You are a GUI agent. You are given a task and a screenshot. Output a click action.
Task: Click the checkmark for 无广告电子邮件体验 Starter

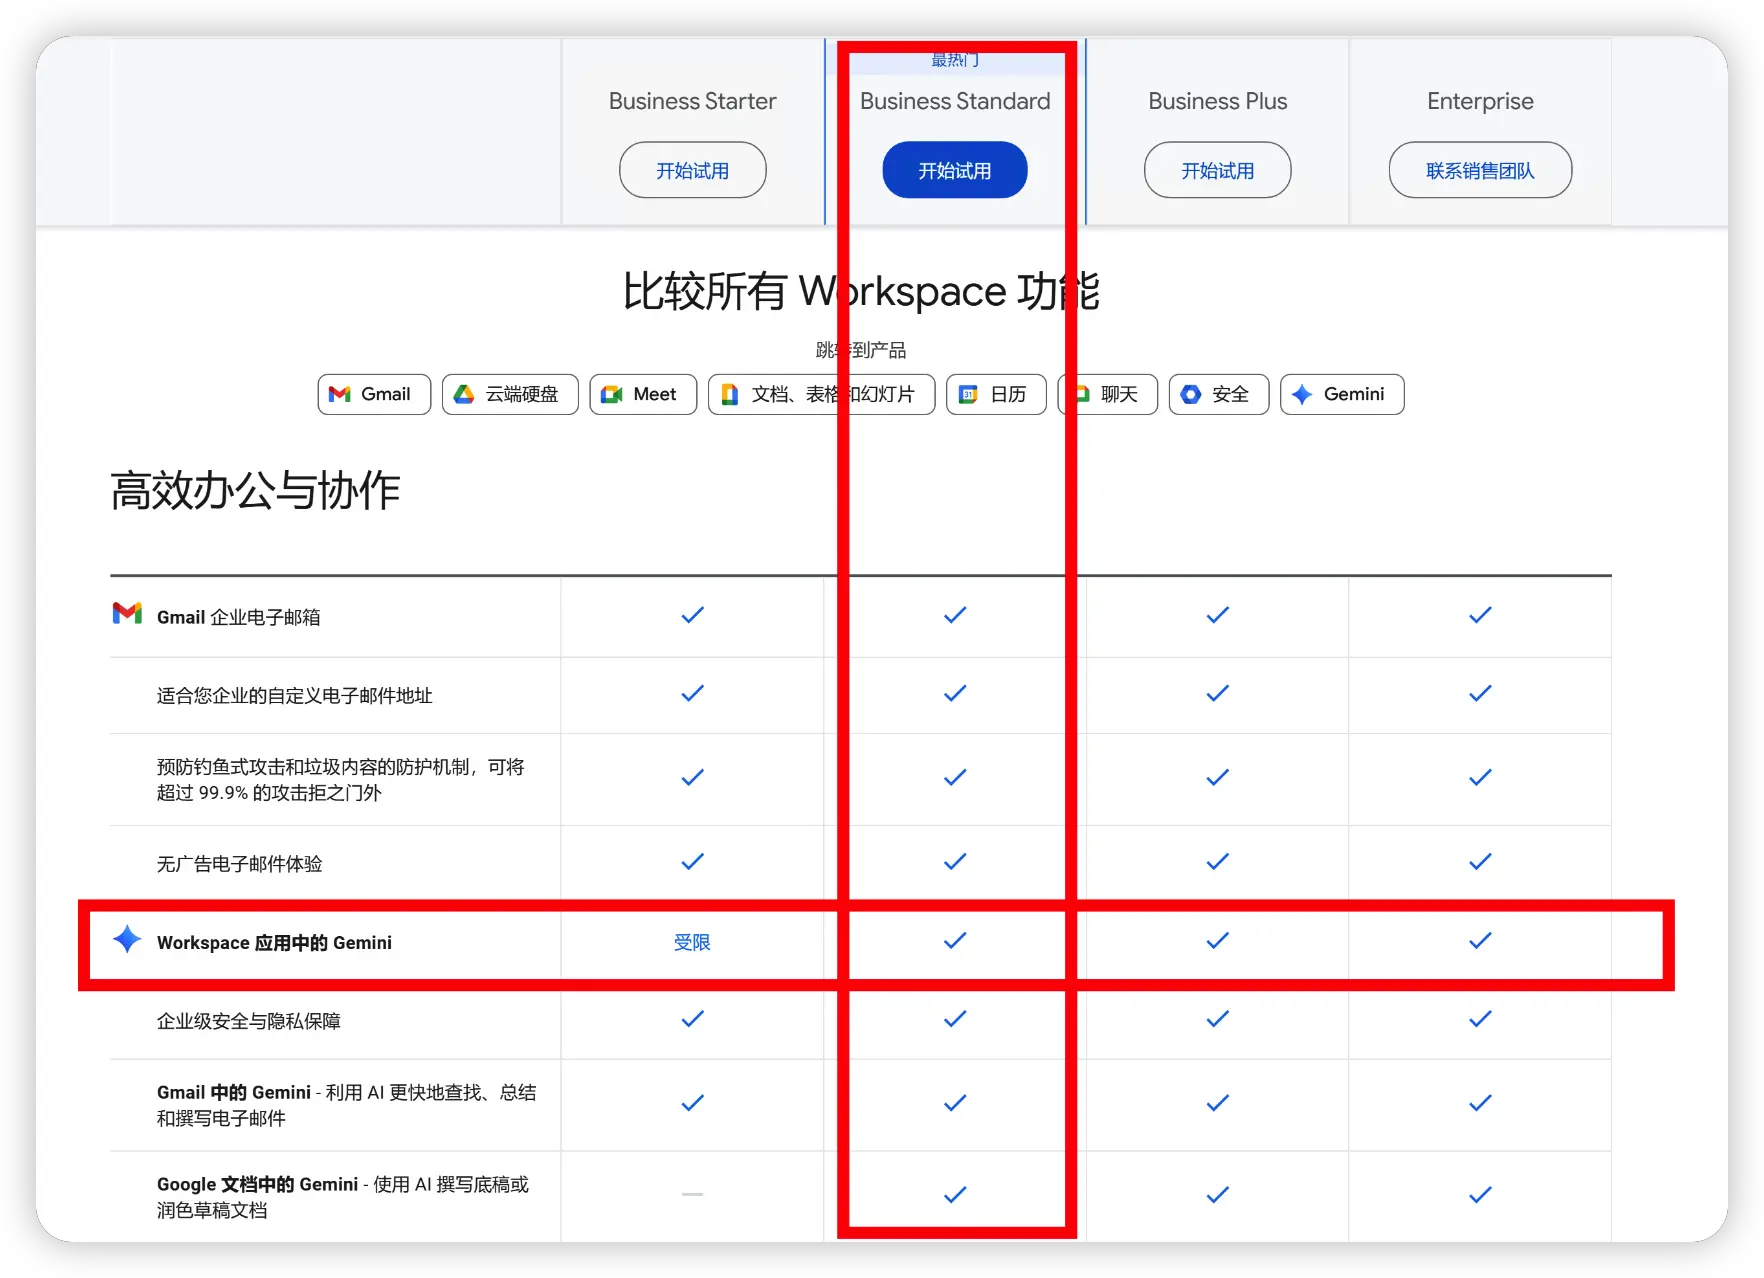coord(692,861)
